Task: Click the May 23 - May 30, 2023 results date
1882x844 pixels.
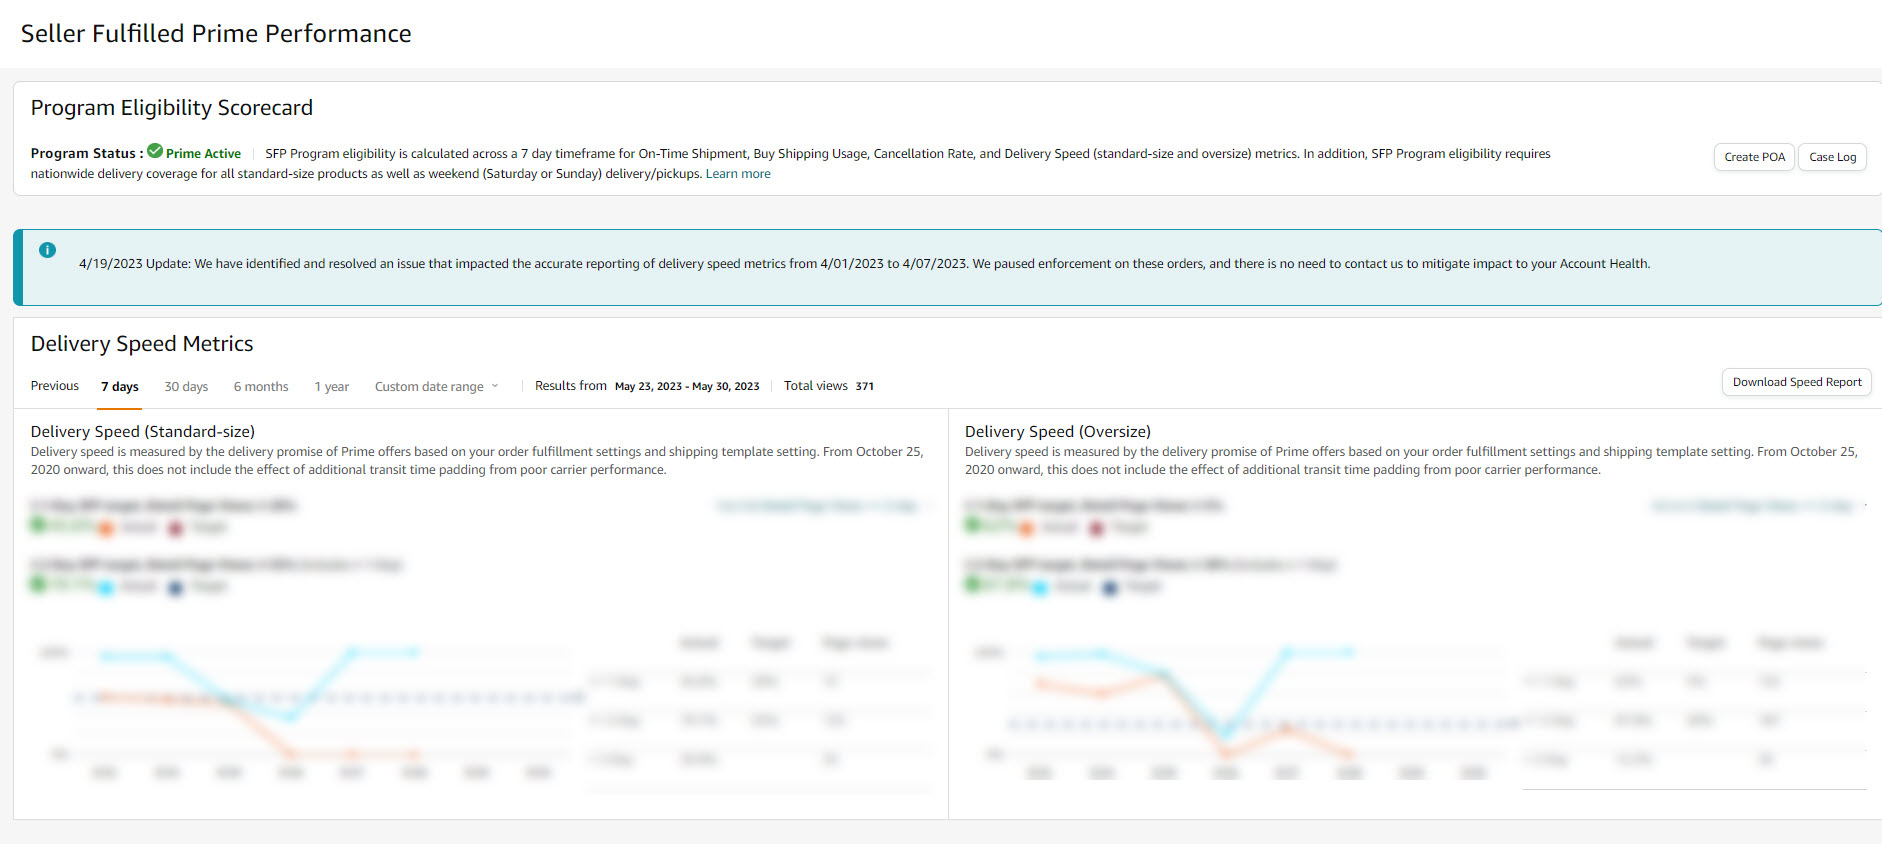Action: pos(687,386)
